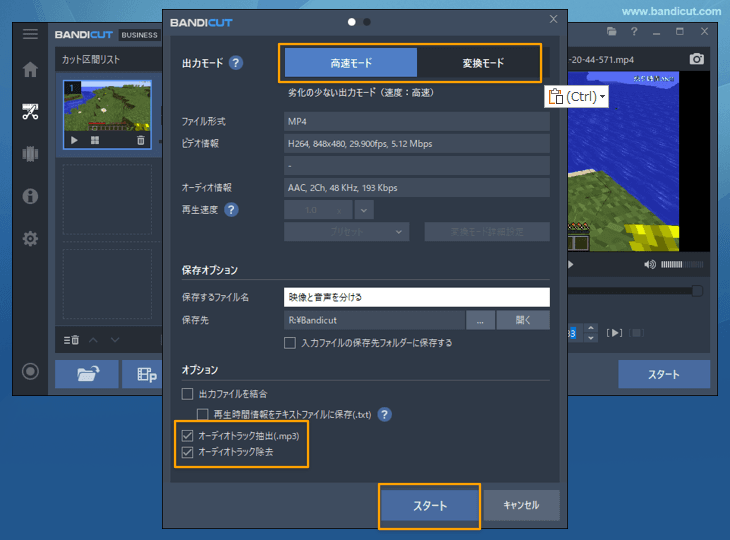
Task: Open the folder icon in the main title bar
Action: point(612,32)
